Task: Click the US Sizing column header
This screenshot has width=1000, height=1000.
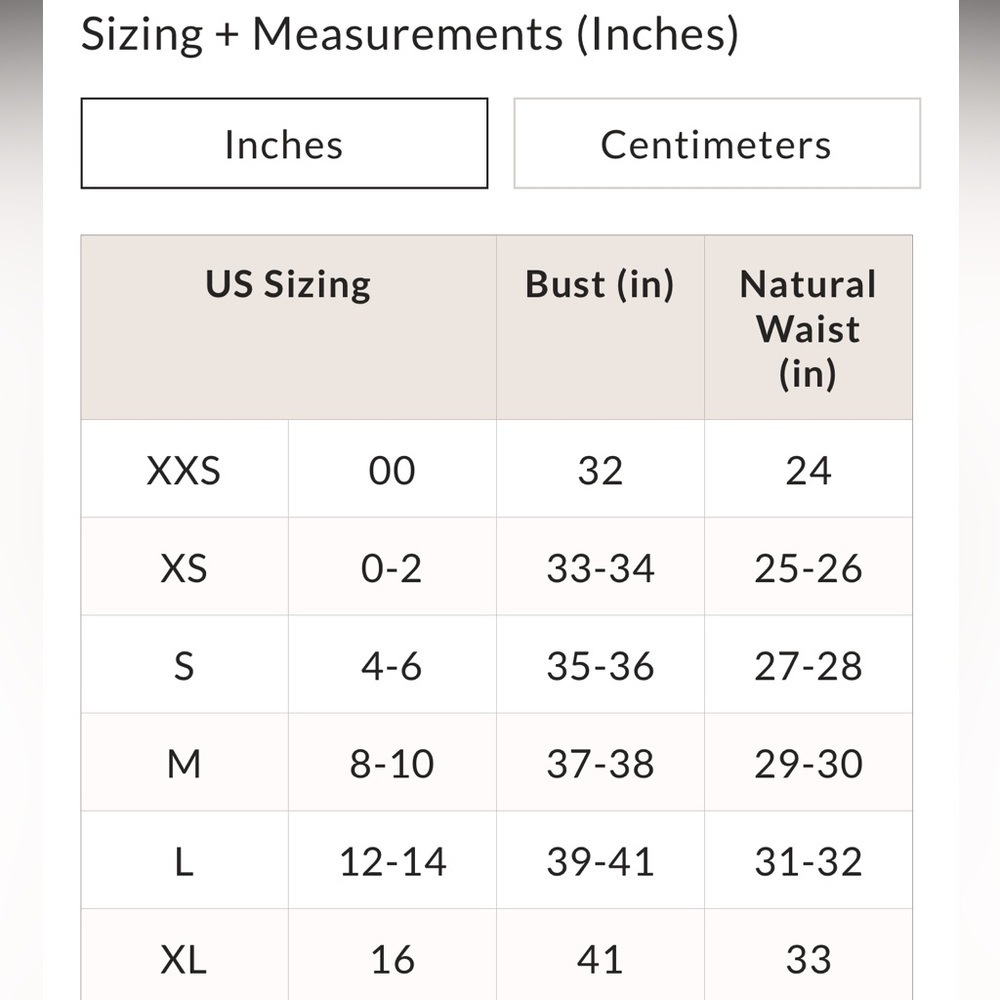Action: click(x=288, y=285)
